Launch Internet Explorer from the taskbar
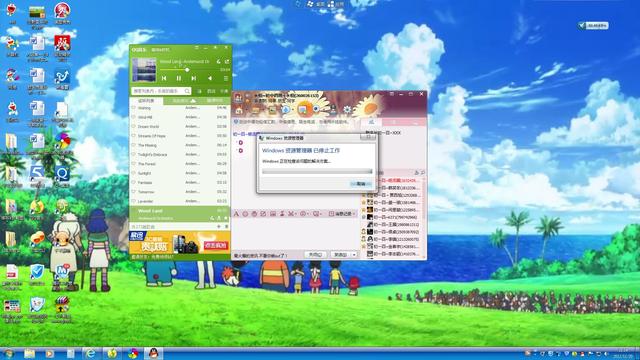 point(90,353)
